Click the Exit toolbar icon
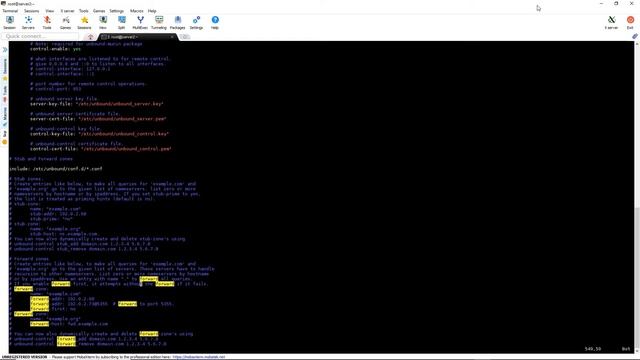 tap(630, 22)
